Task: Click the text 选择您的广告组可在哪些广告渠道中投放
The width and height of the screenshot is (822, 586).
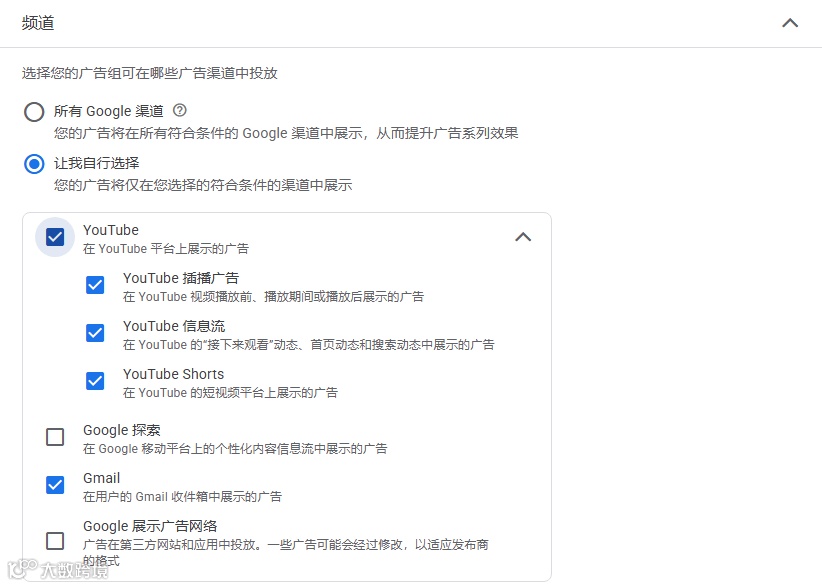Action: click(x=149, y=73)
